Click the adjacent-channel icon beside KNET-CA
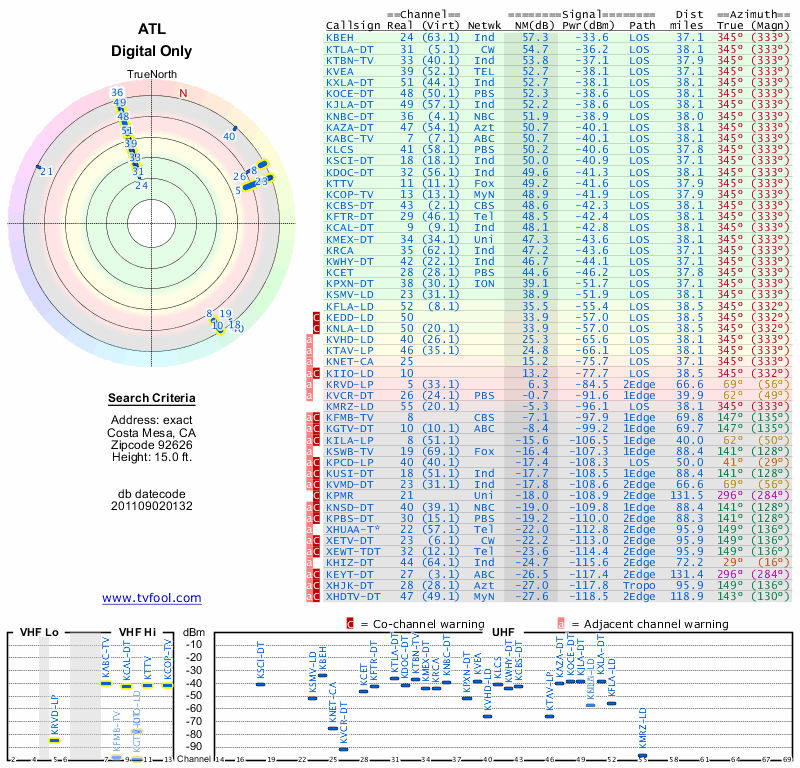The width and height of the screenshot is (800, 768). click(309, 362)
